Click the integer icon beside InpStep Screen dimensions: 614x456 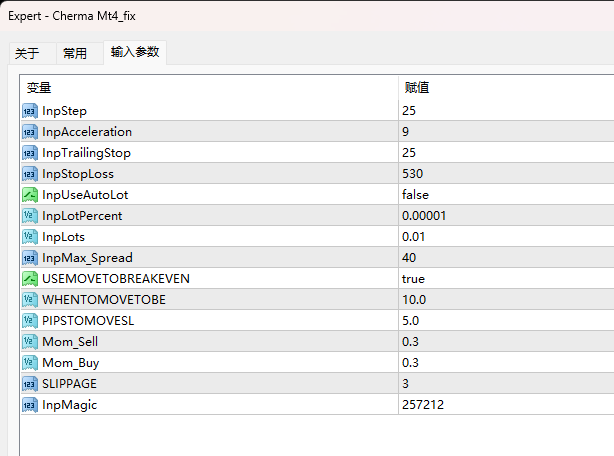coord(30,111)
